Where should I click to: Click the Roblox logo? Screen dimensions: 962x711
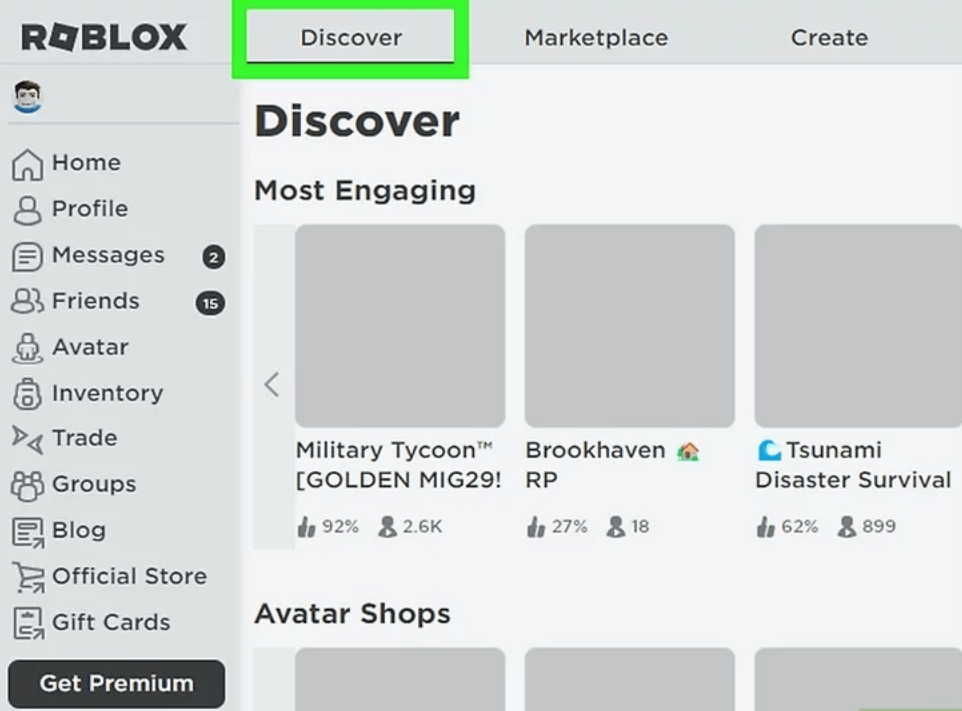[x=104, y=37]
